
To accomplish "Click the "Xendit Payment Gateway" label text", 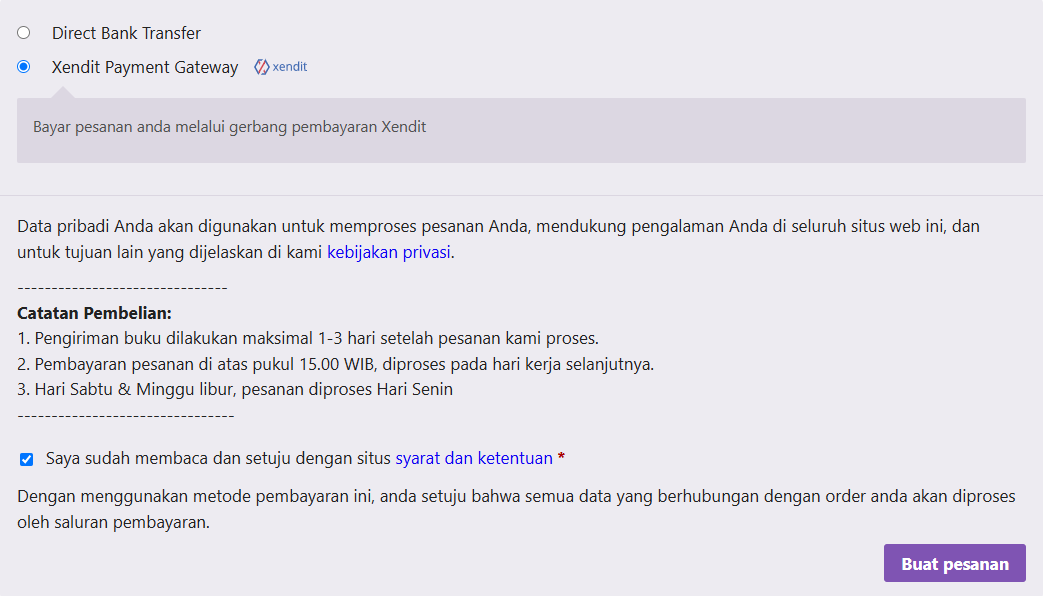I will click(145, 67).
